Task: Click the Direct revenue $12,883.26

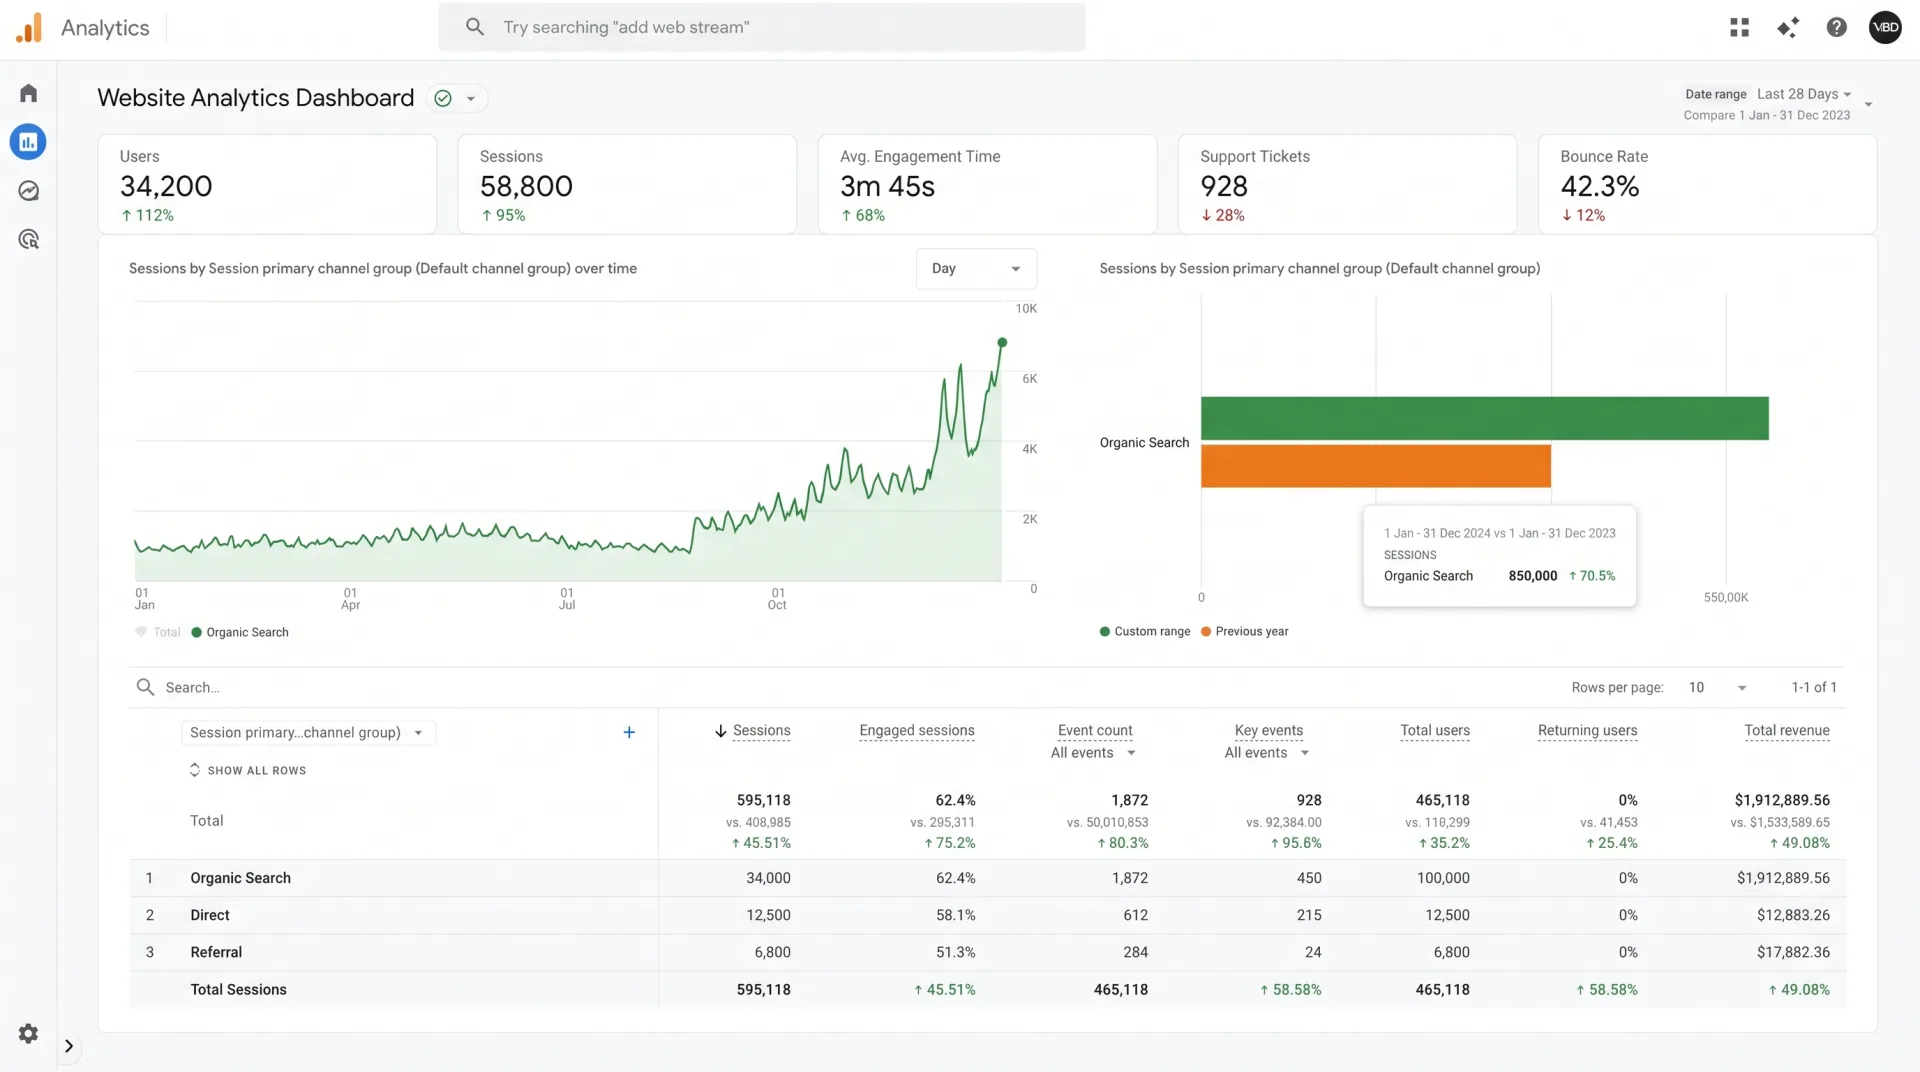Action: [1793, 915]
